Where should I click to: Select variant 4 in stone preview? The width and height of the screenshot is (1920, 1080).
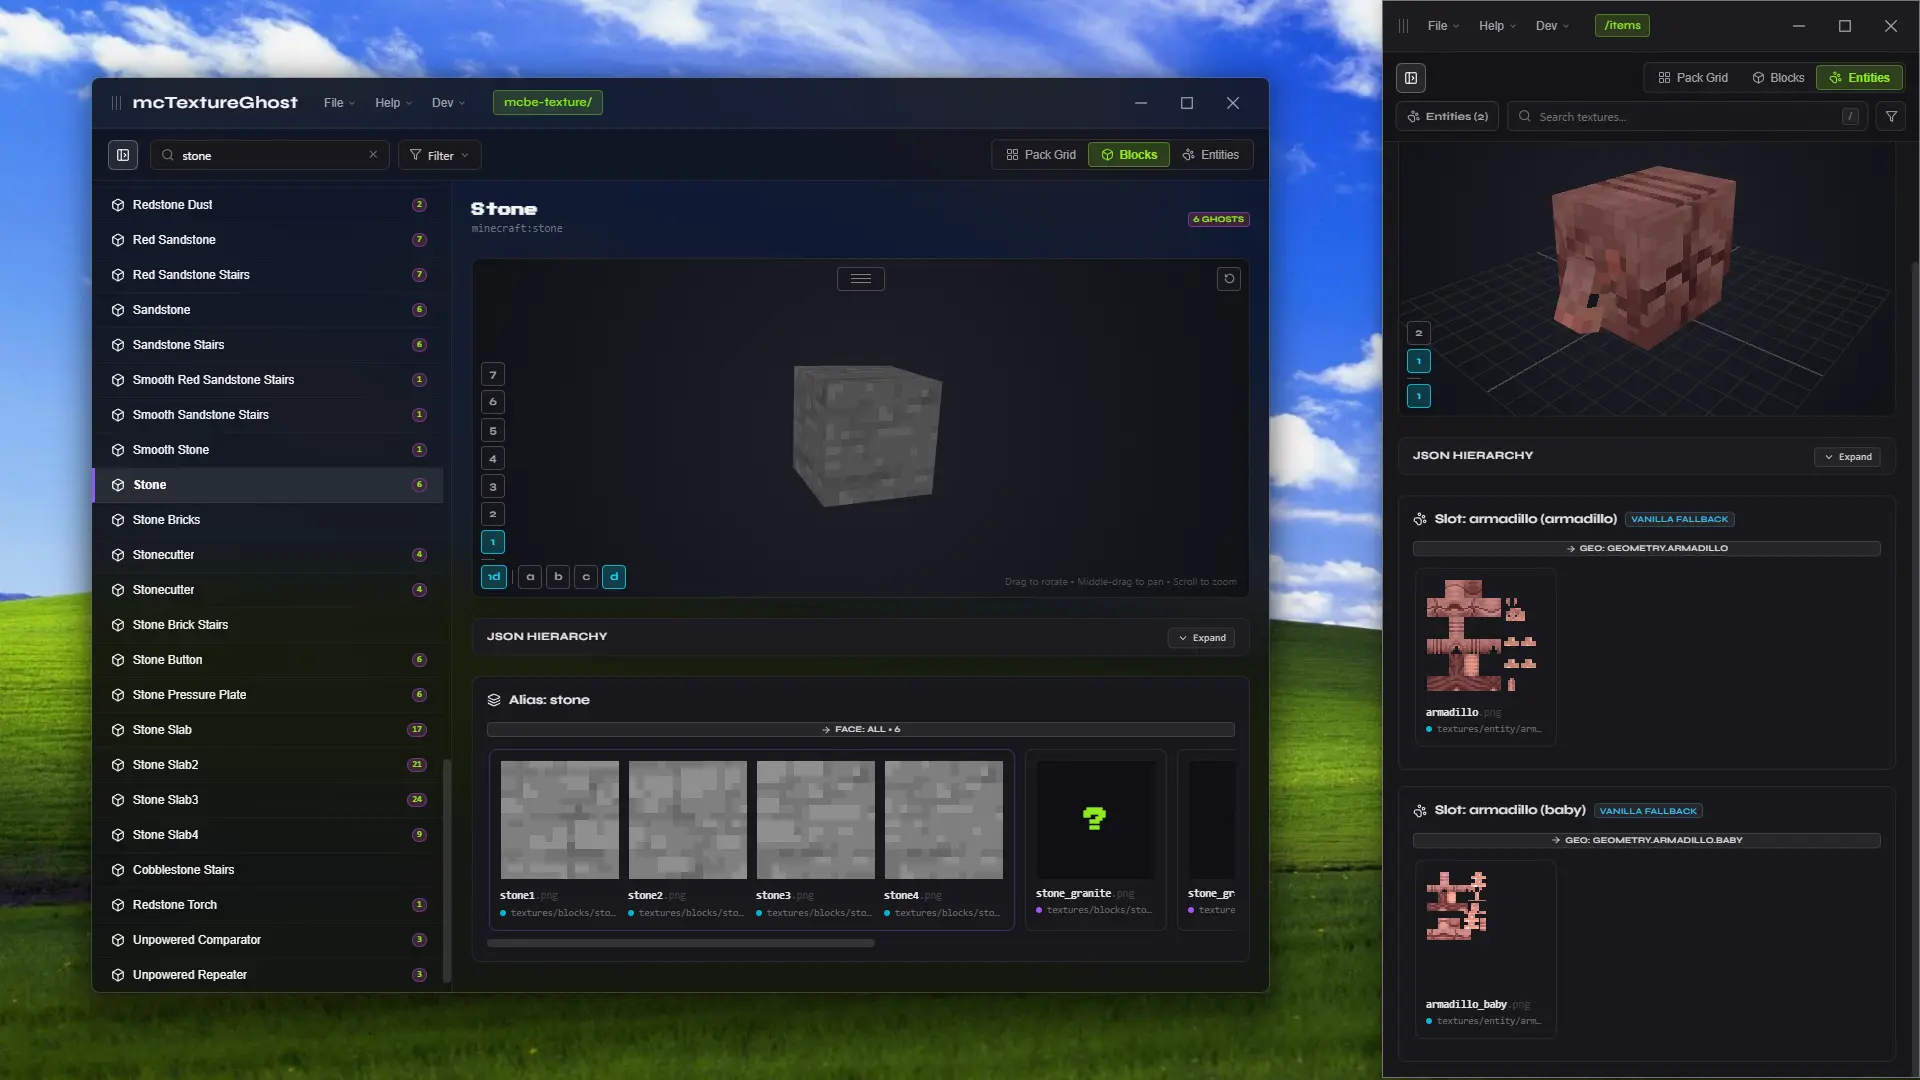(x=493, y=459)
